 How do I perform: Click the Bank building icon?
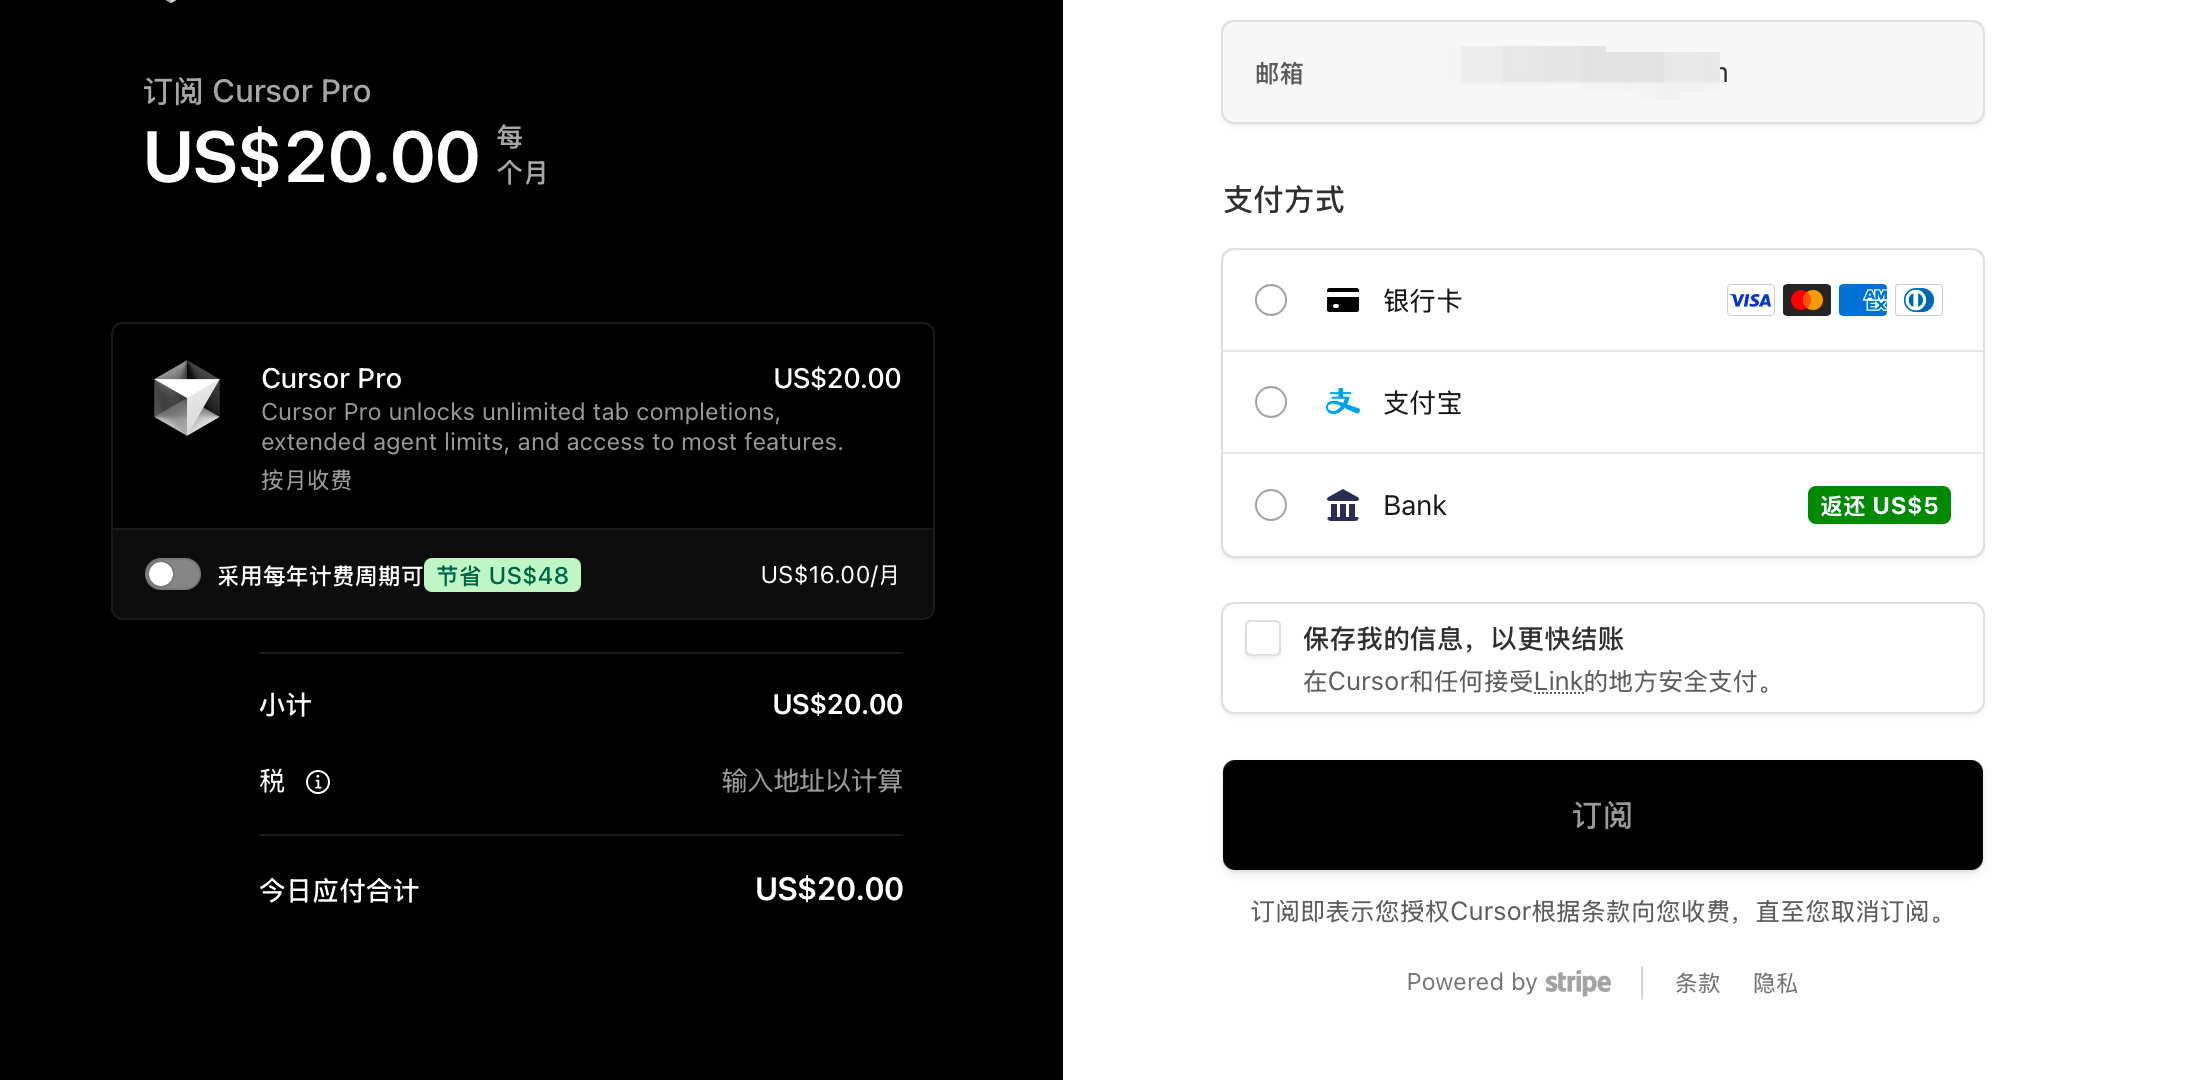pos(1343,505)
